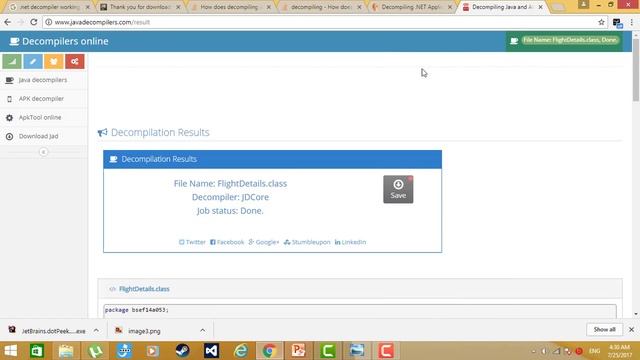Screen dimensions: 640x360
Task: Click the orange sidebar shortcut button
Action: 53,62
